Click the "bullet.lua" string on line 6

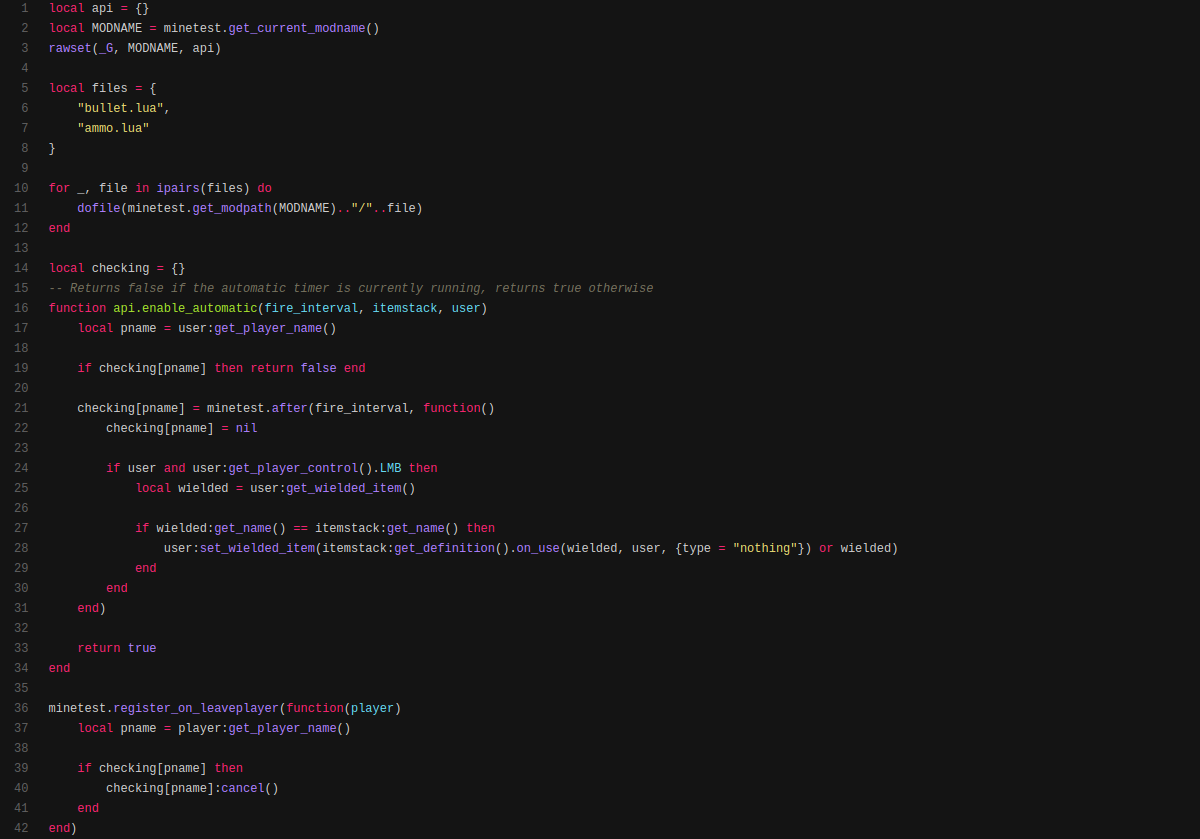coord(120,108)
